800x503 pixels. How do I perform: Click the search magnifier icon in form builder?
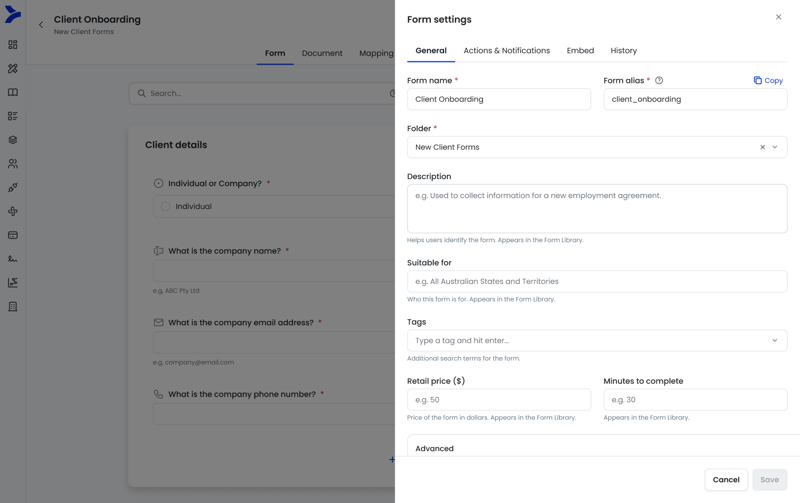pyautogui.click(x=142, y=93)
